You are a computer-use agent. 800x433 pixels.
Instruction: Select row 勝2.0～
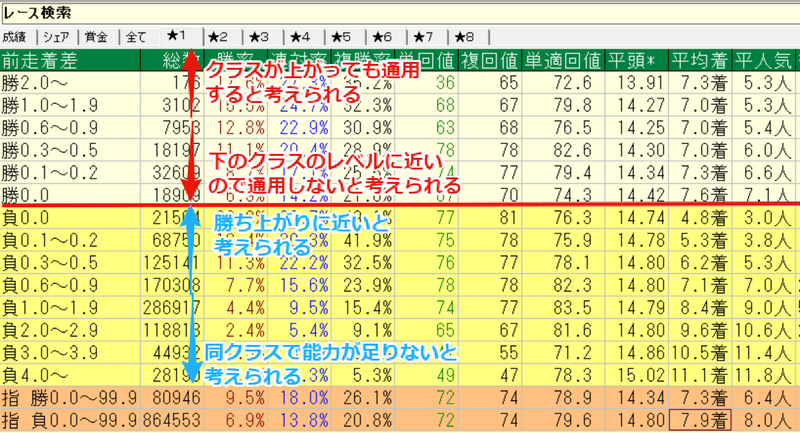[x=400, y=83]
